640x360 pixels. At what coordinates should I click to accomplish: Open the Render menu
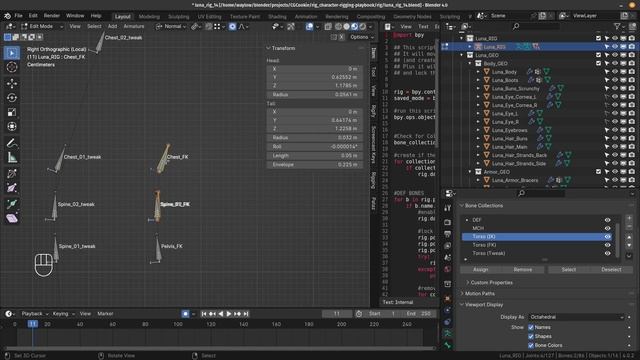point(52,16)
